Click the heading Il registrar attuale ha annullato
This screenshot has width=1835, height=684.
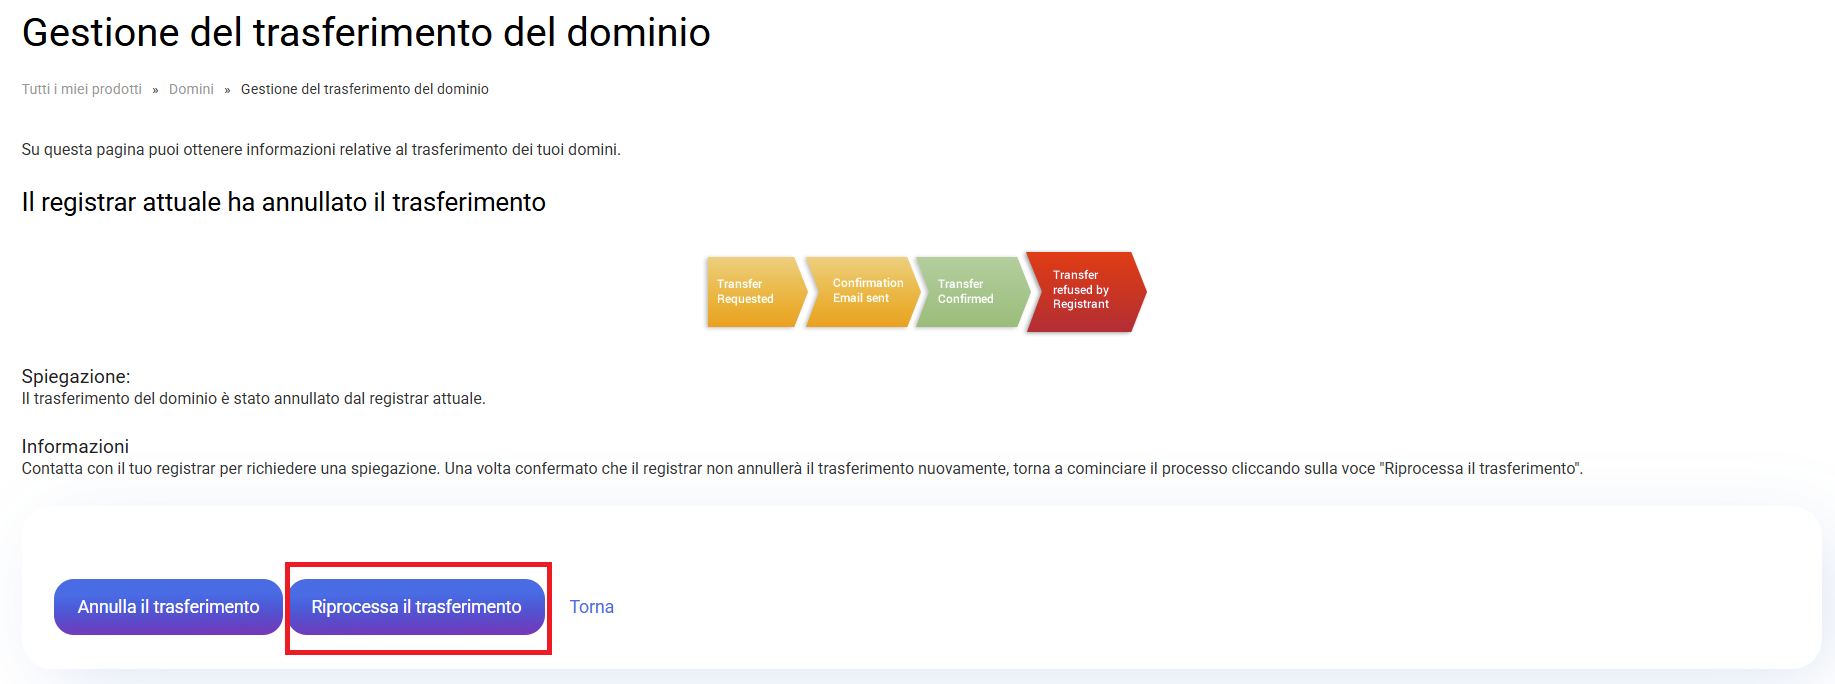283,202
